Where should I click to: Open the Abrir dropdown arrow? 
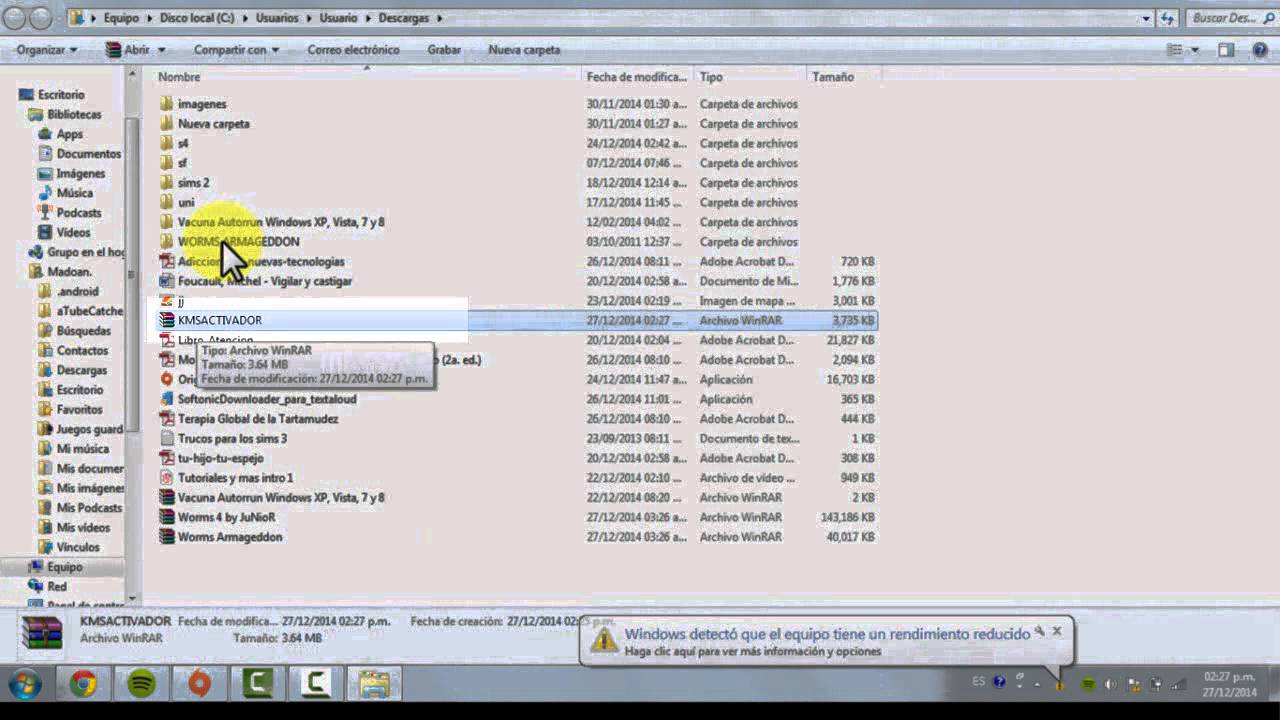(161, 50)
